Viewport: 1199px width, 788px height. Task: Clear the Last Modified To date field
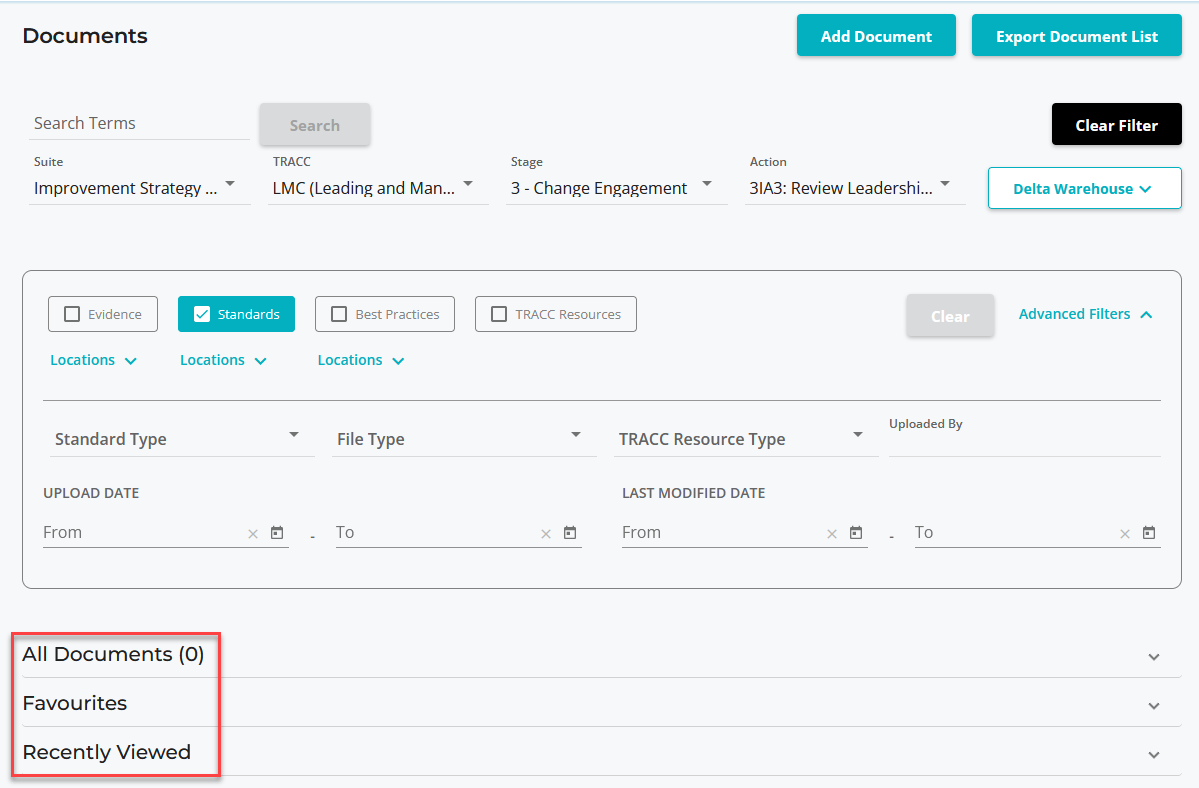(1125, 534)
